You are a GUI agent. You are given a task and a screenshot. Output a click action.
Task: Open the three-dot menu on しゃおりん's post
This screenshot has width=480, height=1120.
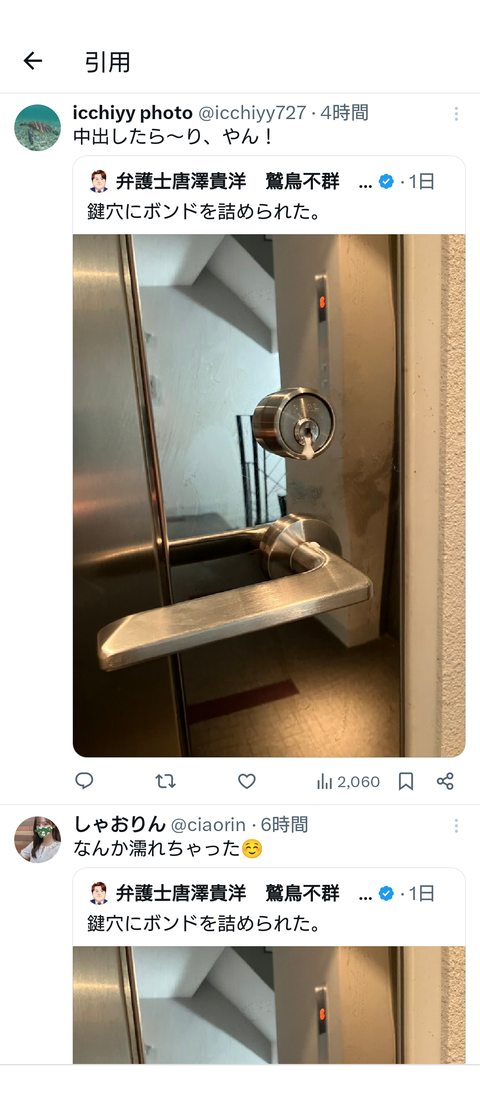[456, 826]
